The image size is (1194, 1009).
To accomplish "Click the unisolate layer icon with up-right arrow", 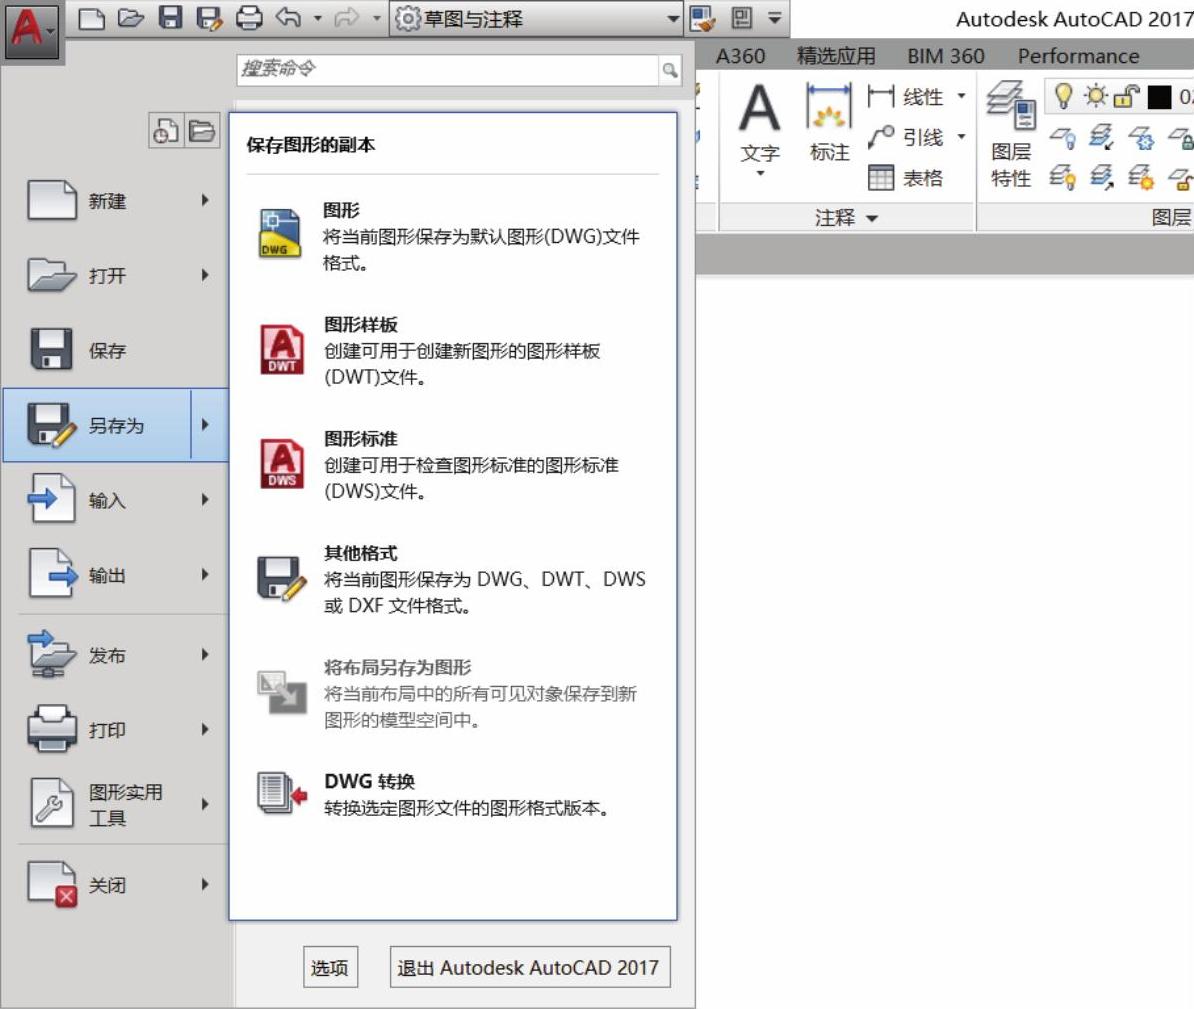I will pyautogui.click(x=1102, y=178).
